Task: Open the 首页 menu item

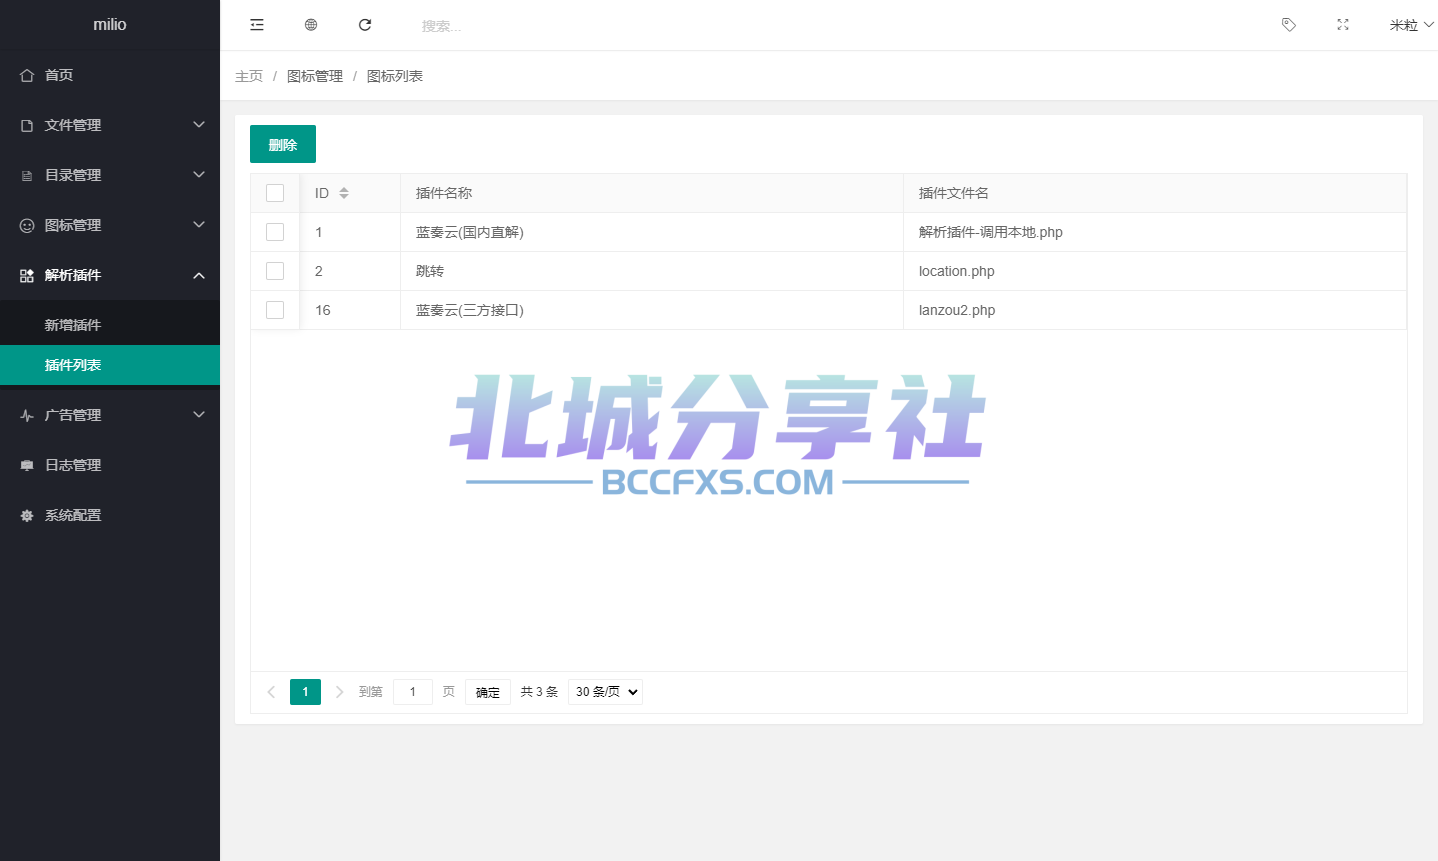Action: [110, 75]
